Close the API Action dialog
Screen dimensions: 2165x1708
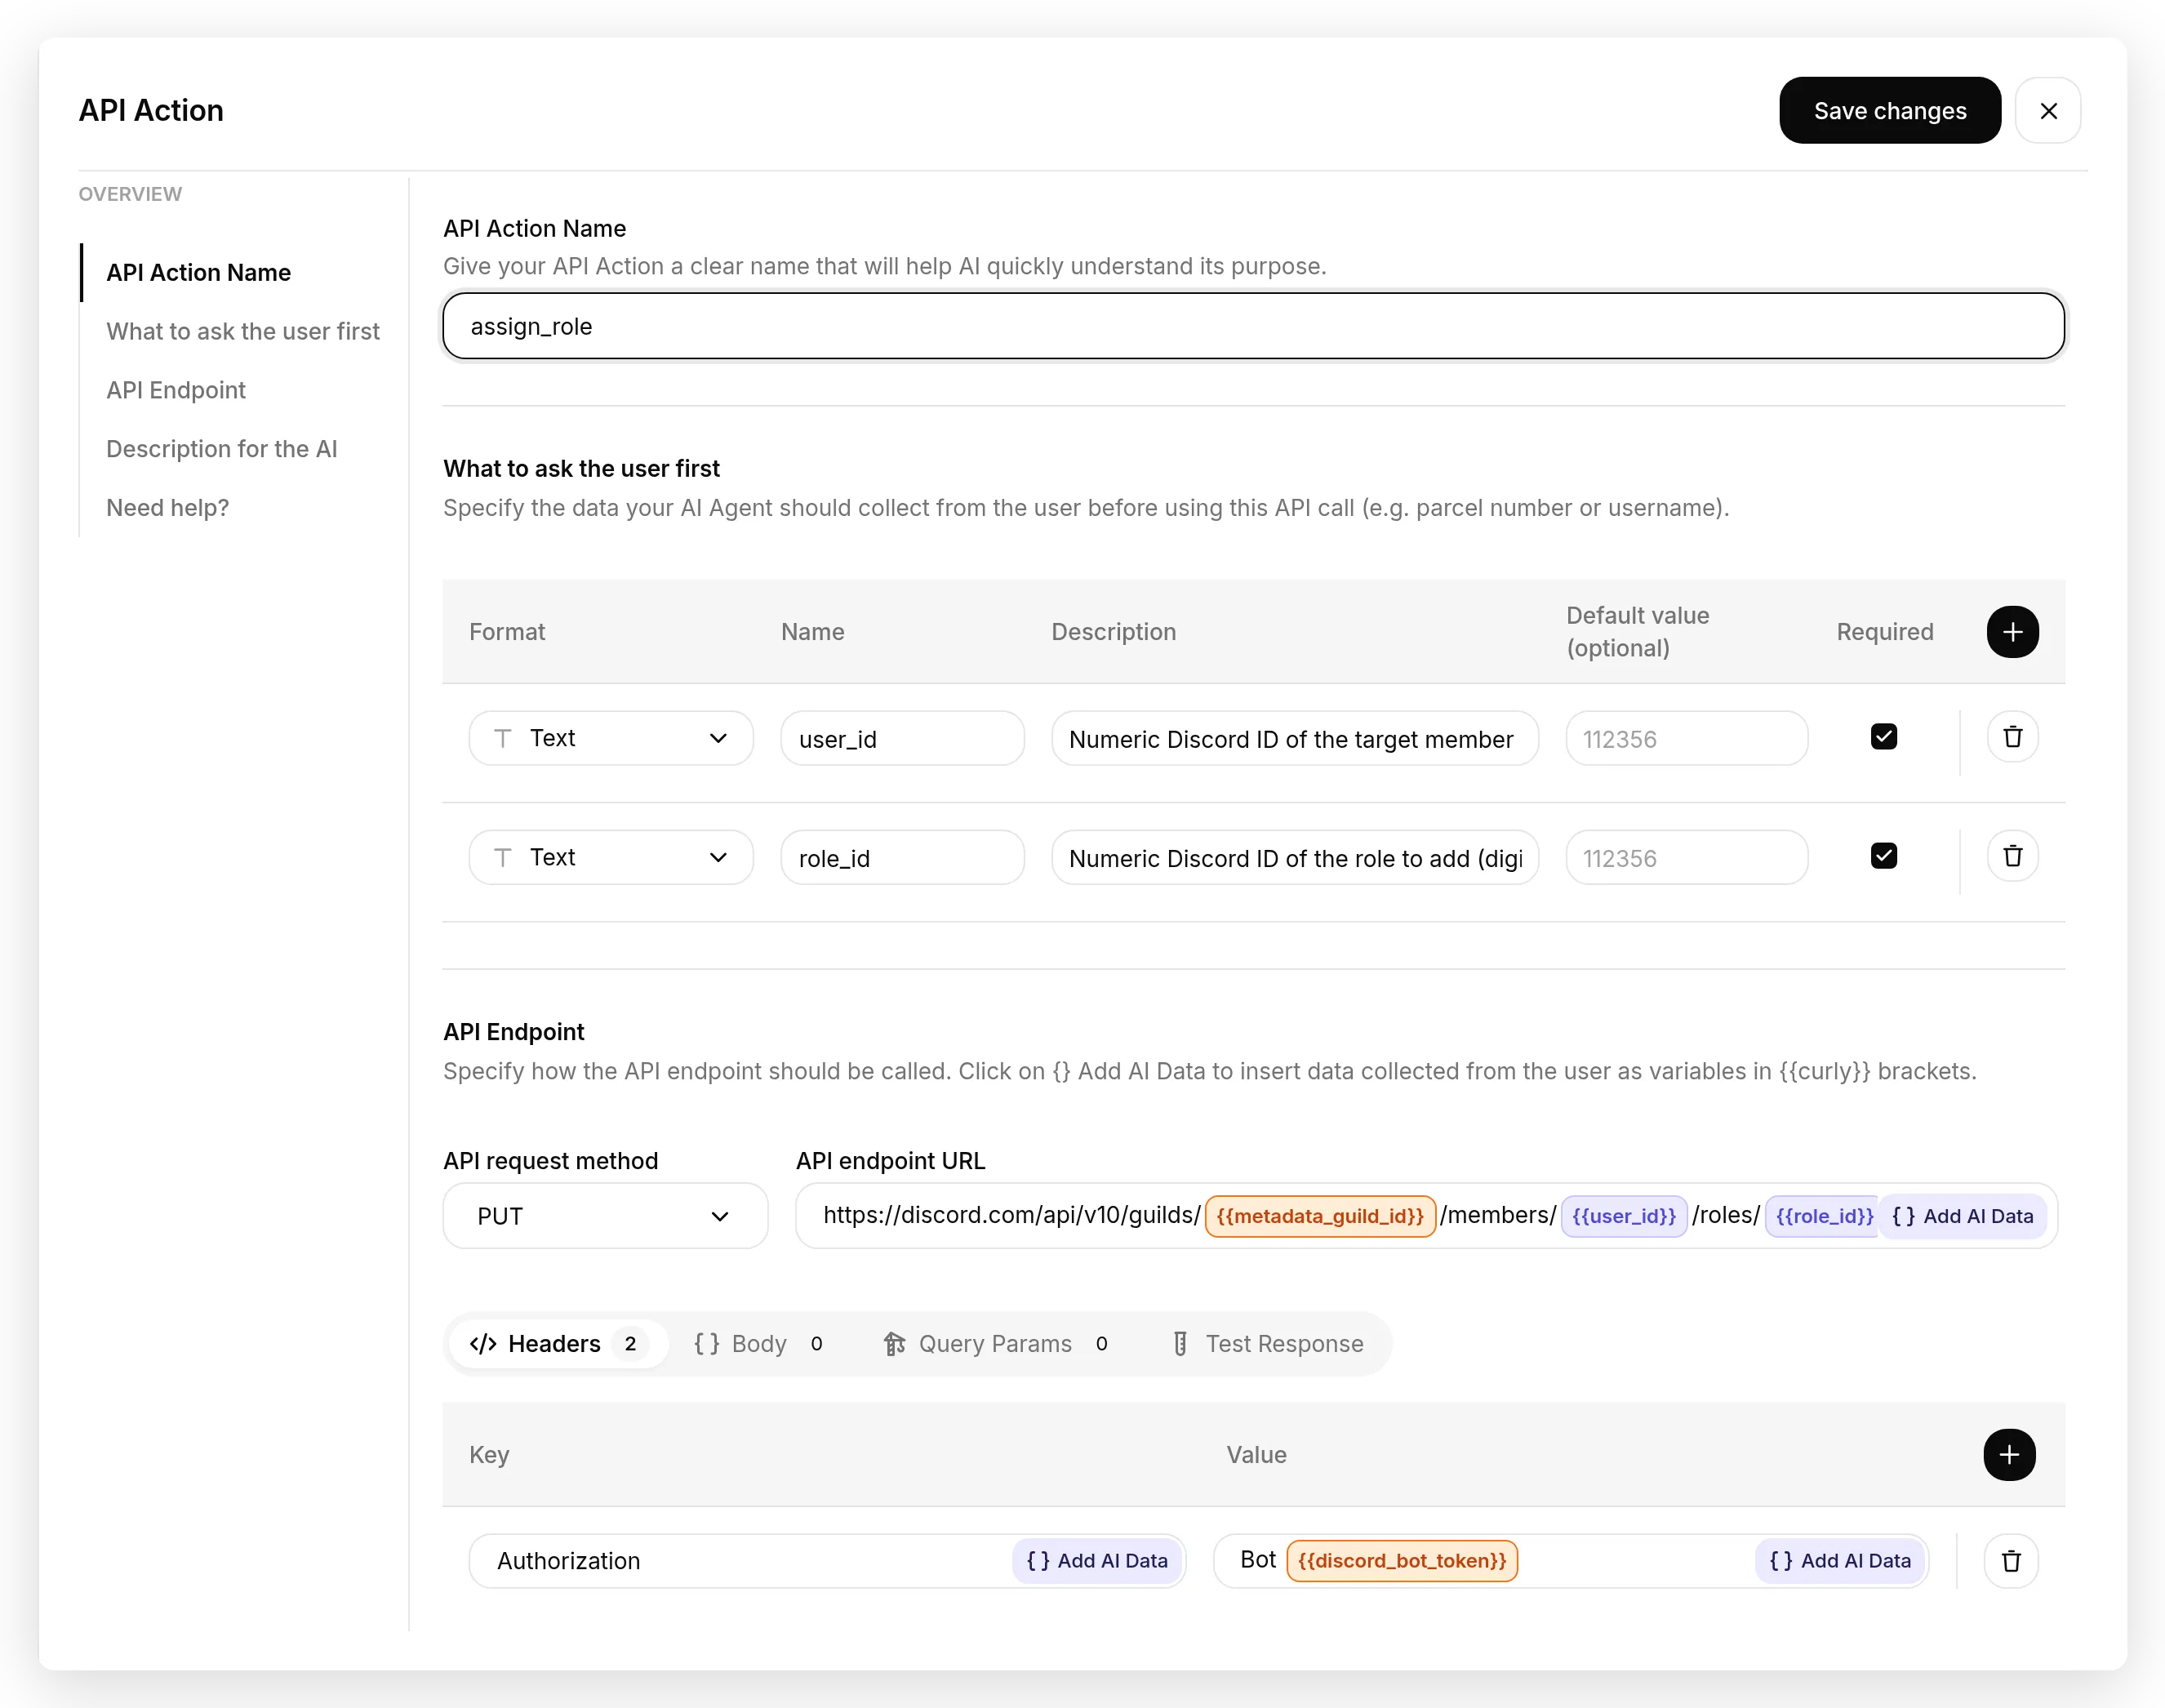point(2047,110)
